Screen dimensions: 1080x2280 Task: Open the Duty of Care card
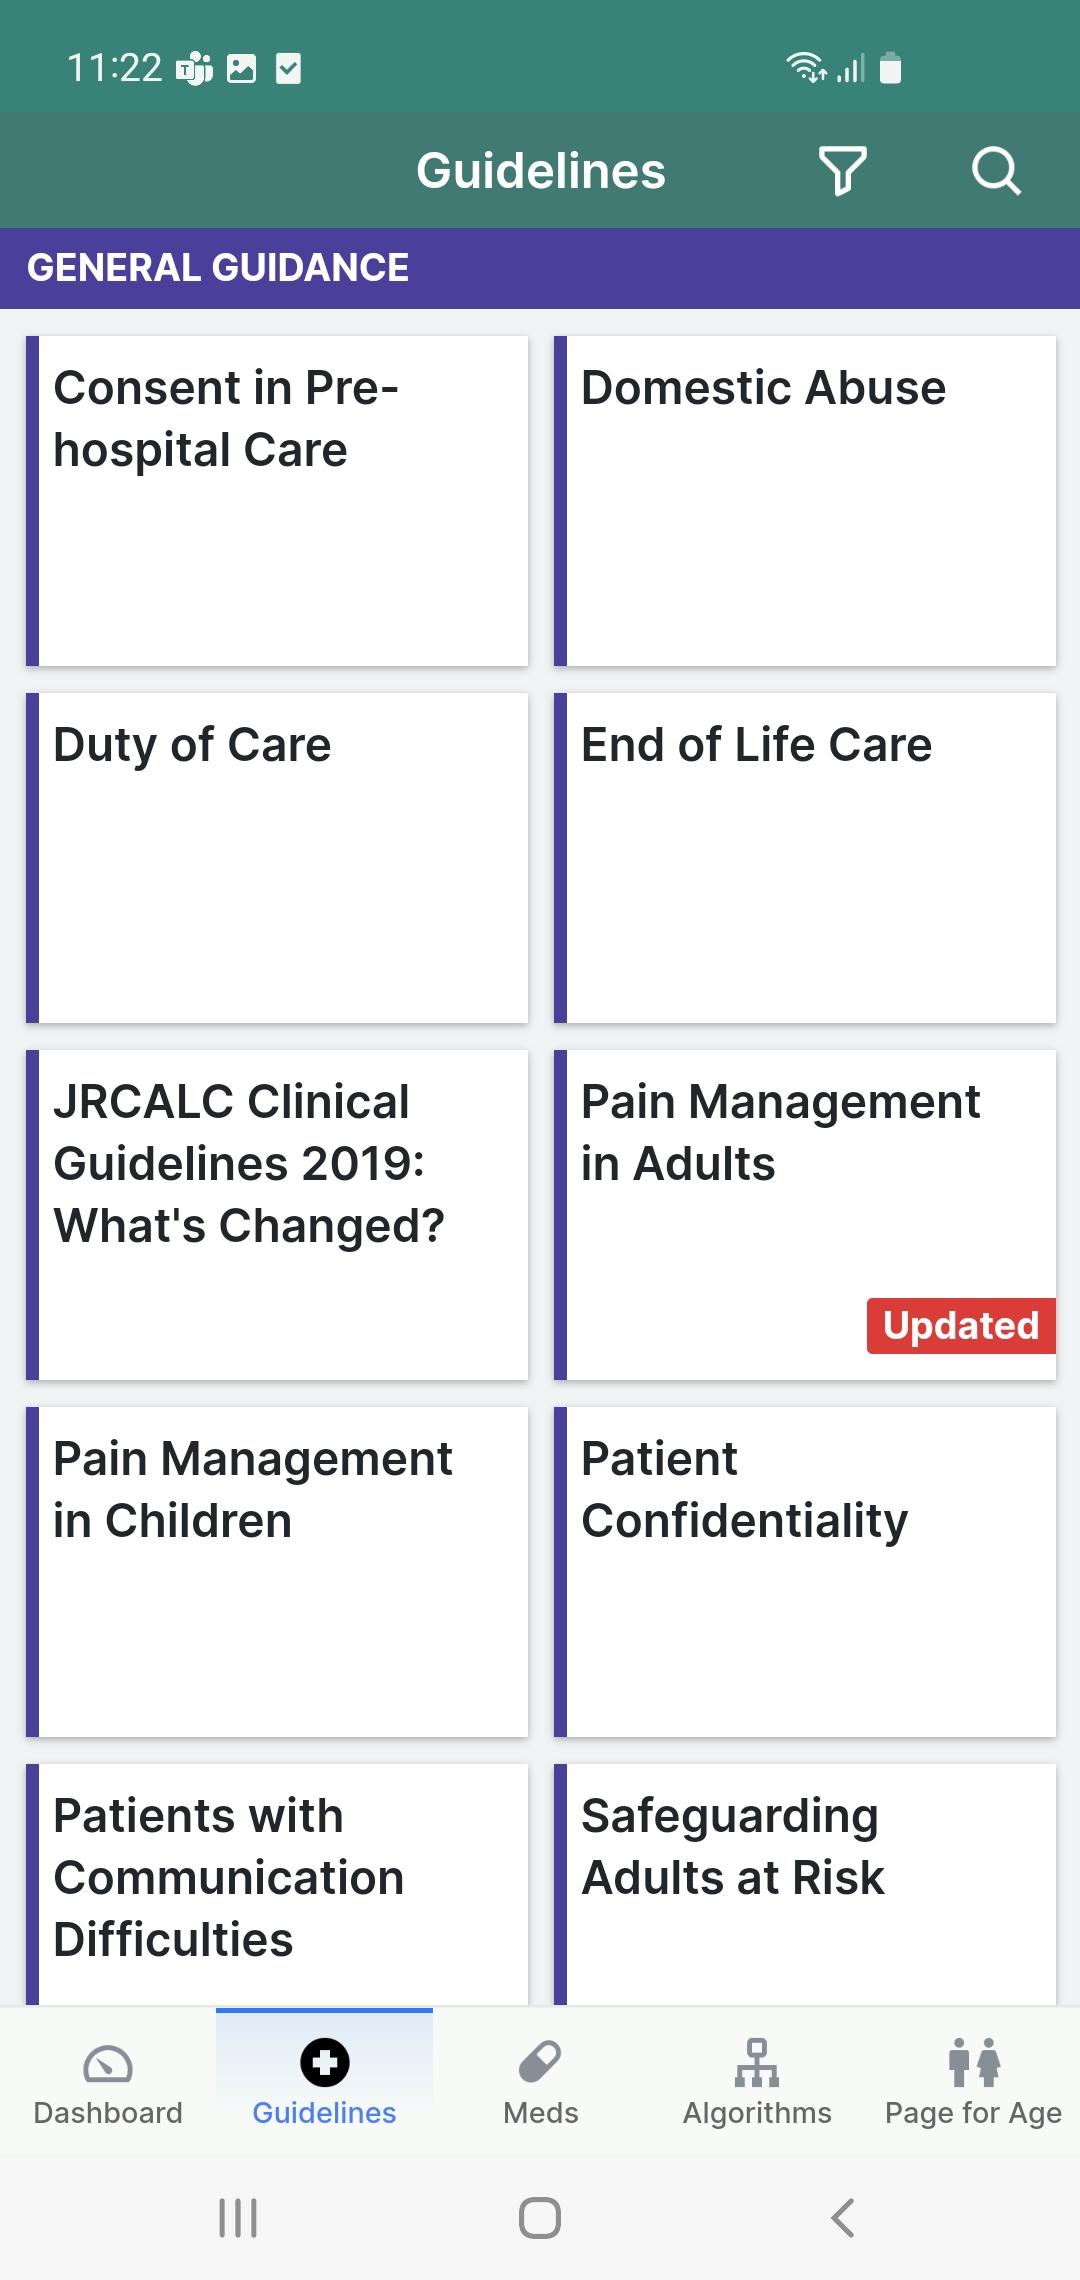click(x=277, y=858)
